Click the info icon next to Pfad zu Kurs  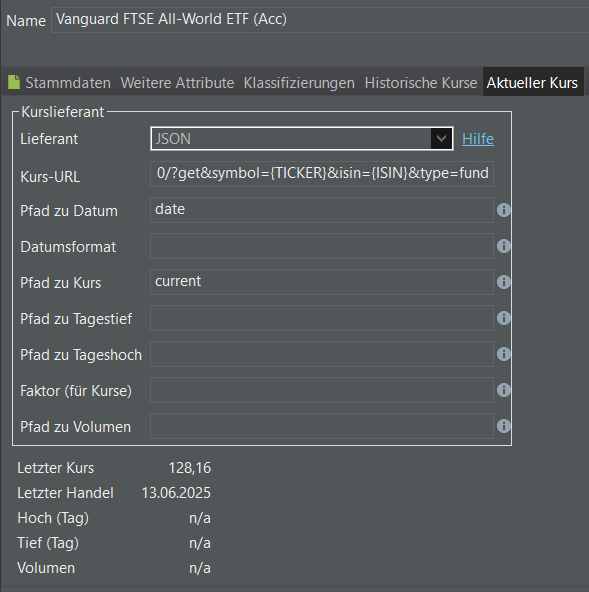(504, 282)
